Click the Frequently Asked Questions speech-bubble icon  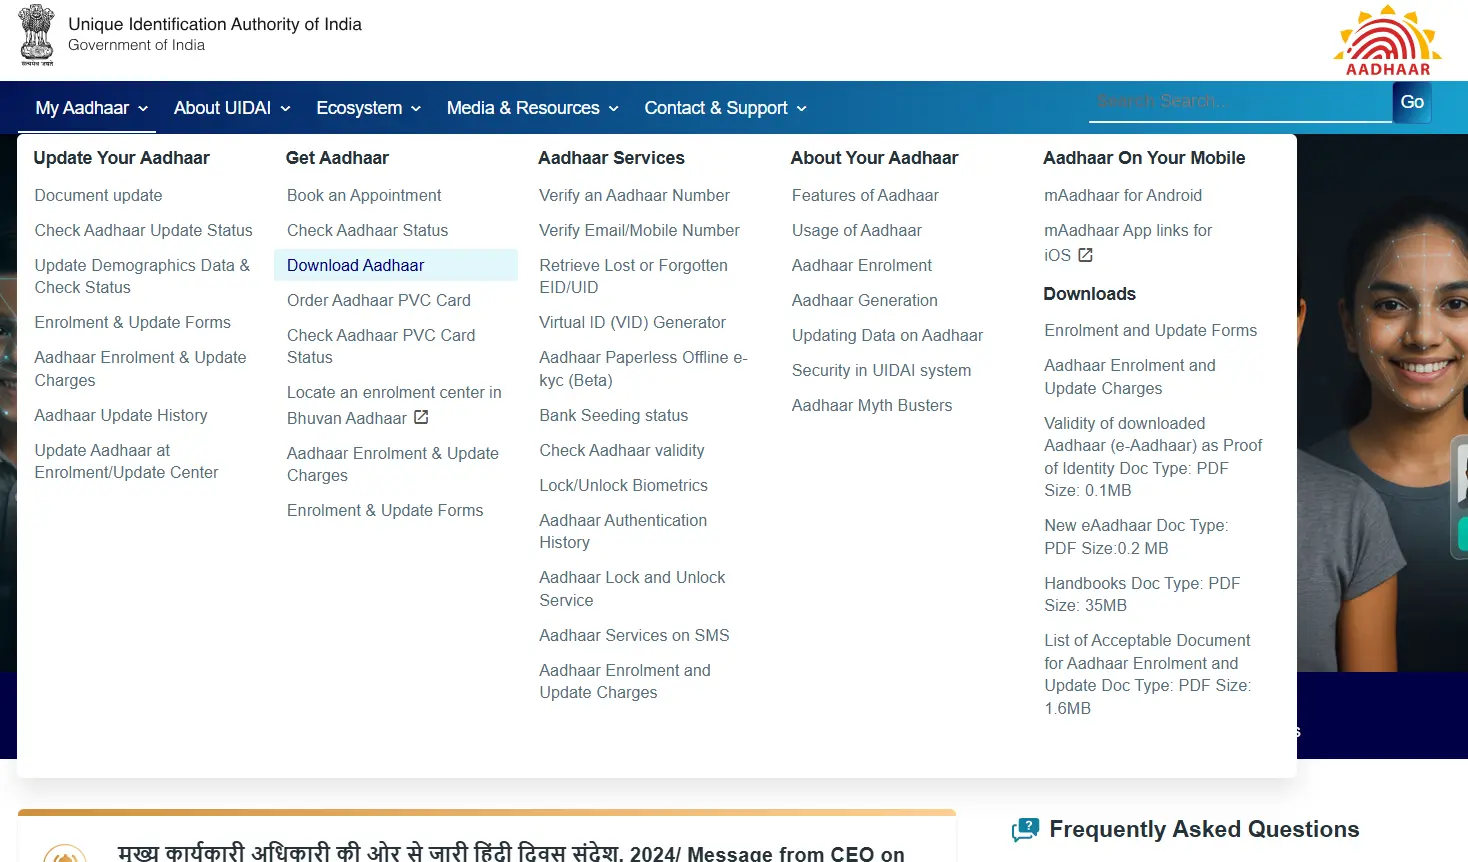click(x=1025, y=829)
